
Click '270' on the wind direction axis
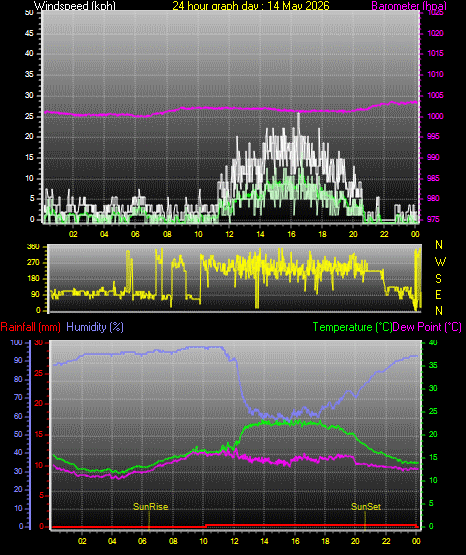pyautogui.click(x=33, y=263)
